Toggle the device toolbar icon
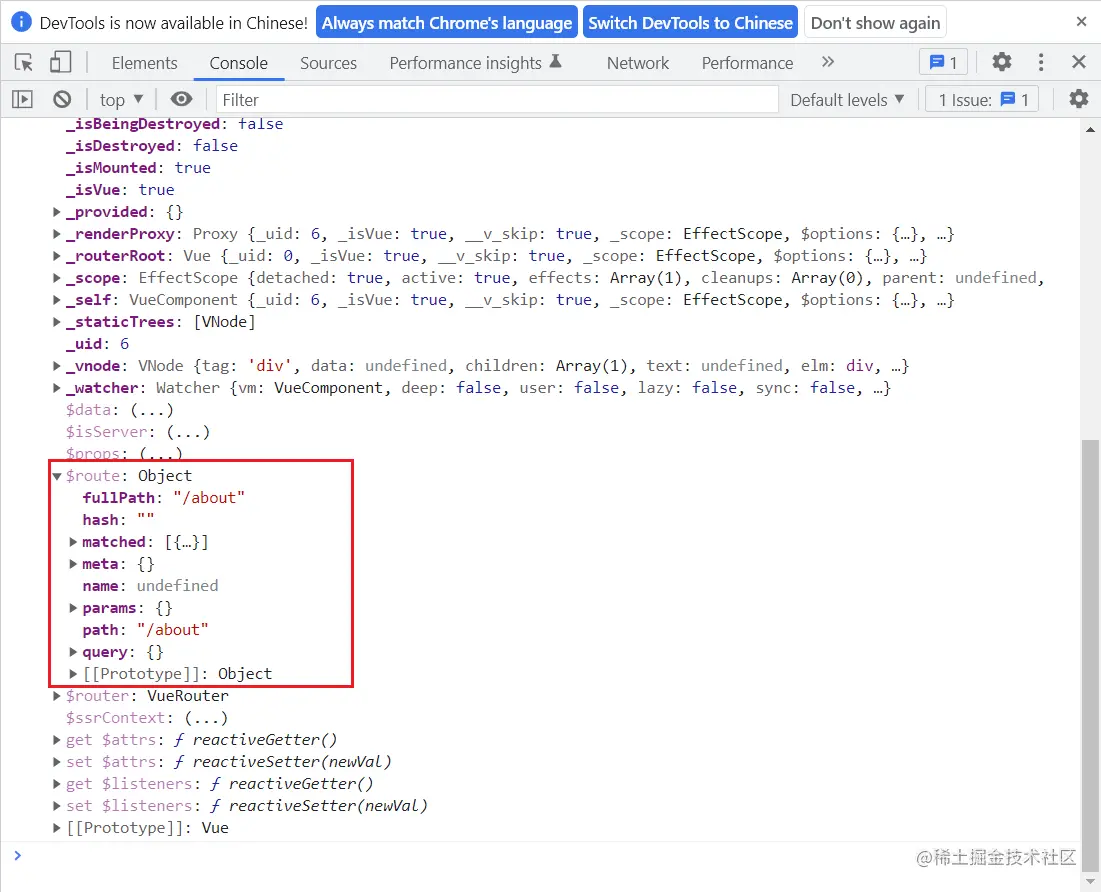Screen dimensions: 1101x892 [60, 63]
